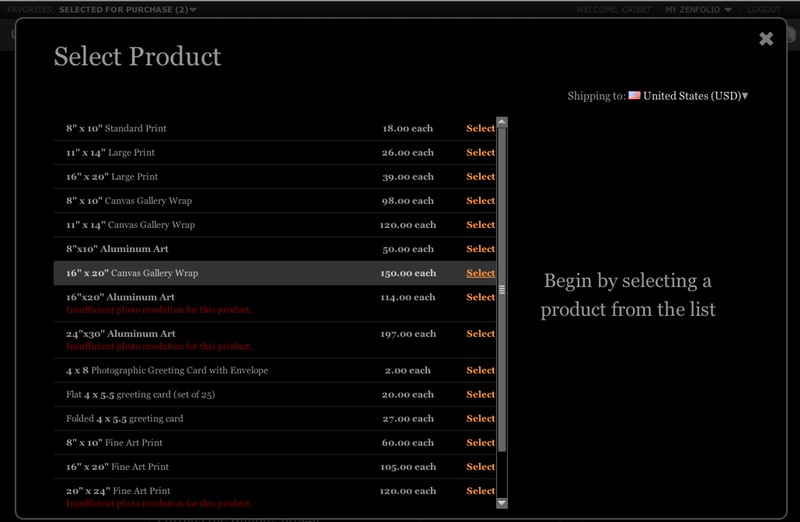Click the scrollbar up arrow of product list
This screenshot has height=522, width=800.
502,122
